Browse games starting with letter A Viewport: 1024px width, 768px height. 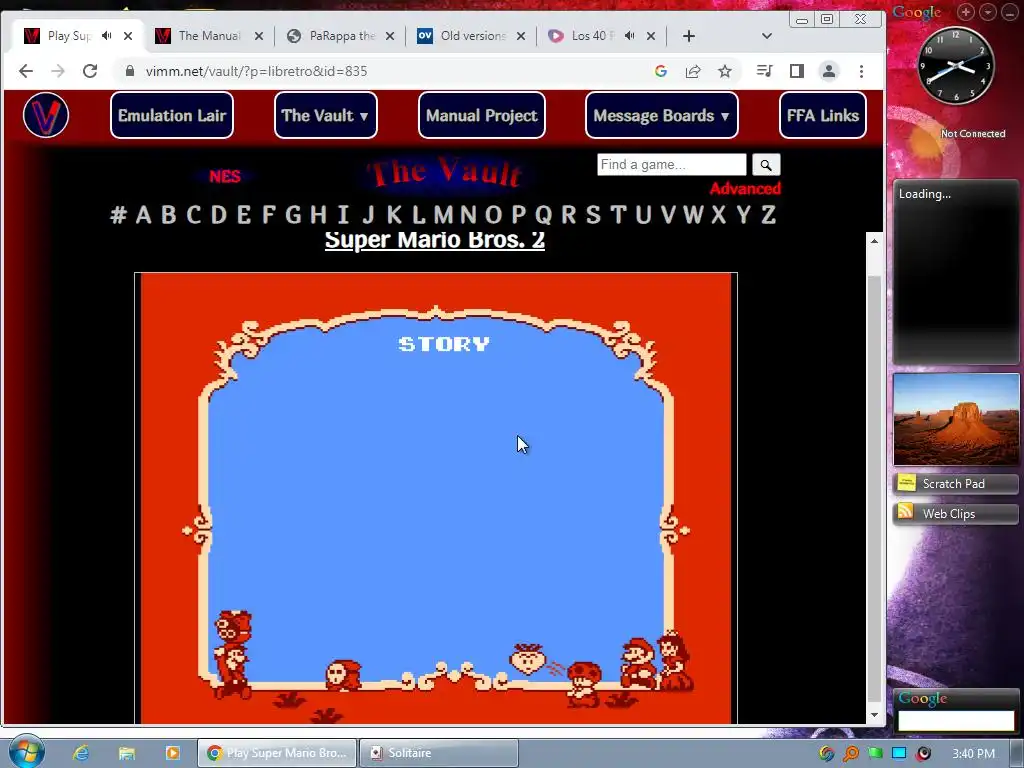(143, 214)
